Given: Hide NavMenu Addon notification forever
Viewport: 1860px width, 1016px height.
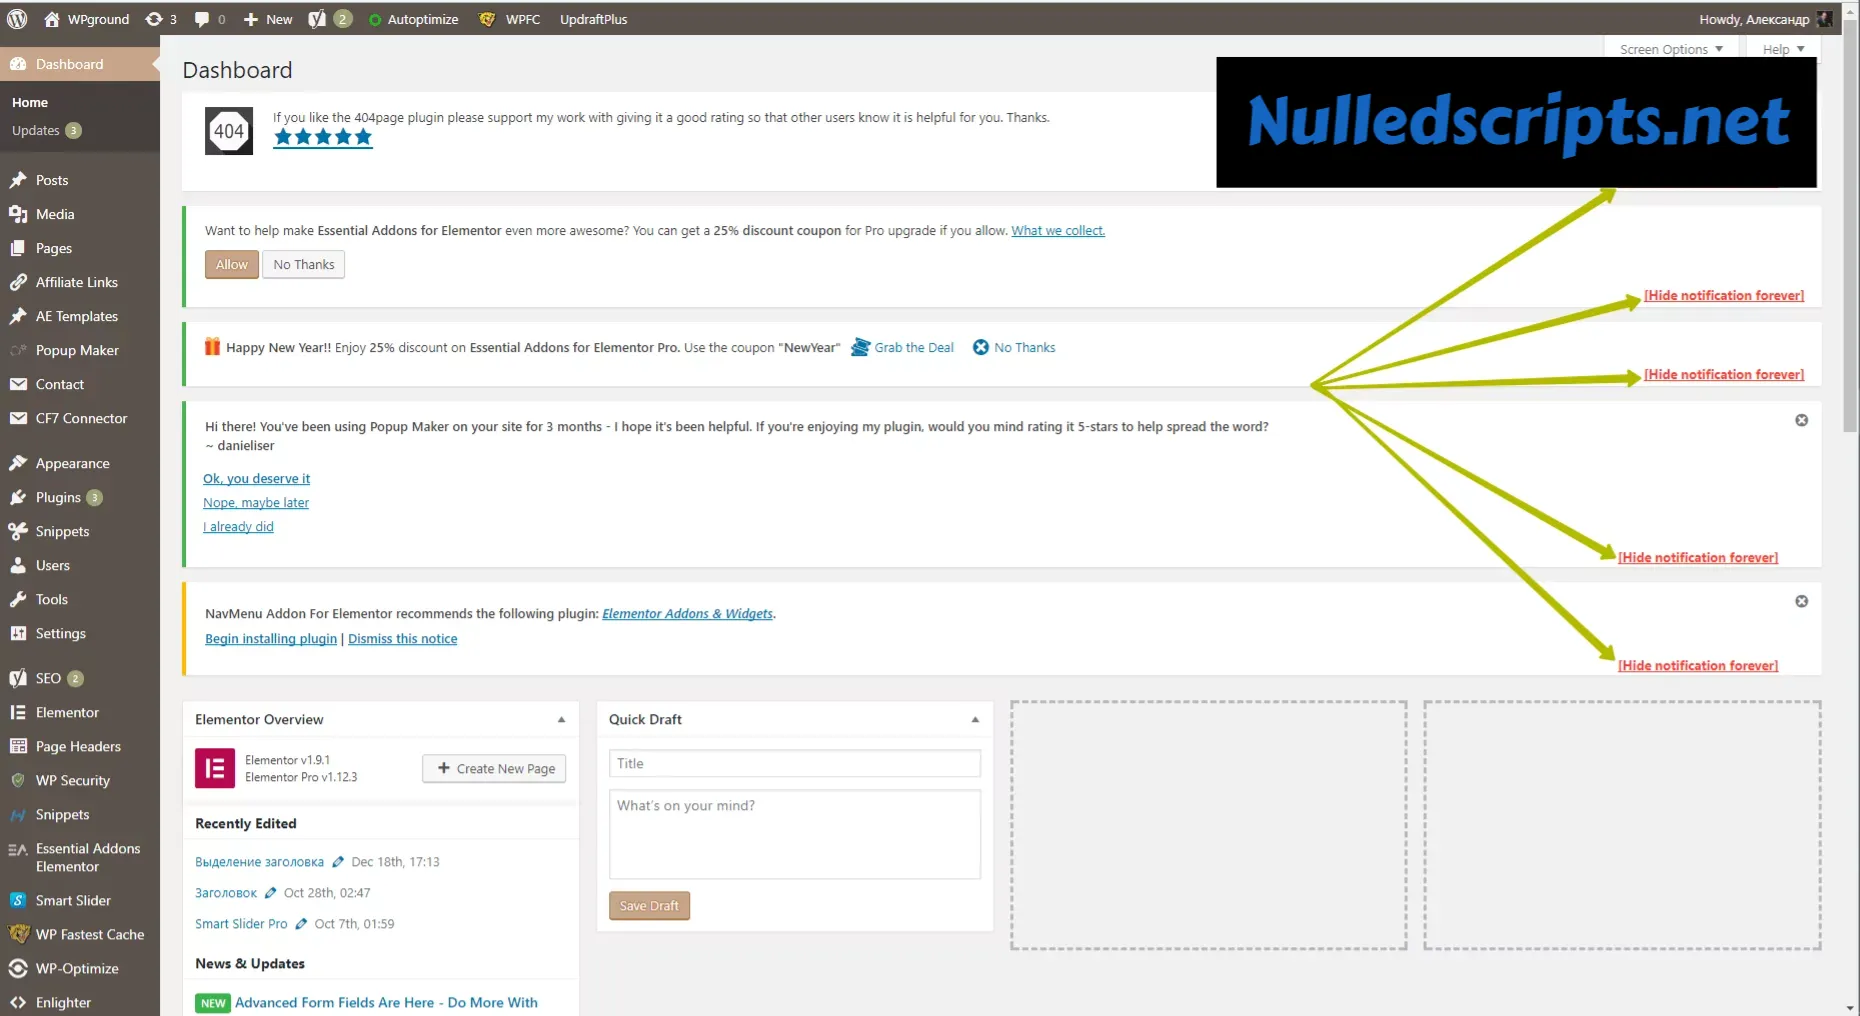Looking at the screenshot, I should [x=1698, y=666].
